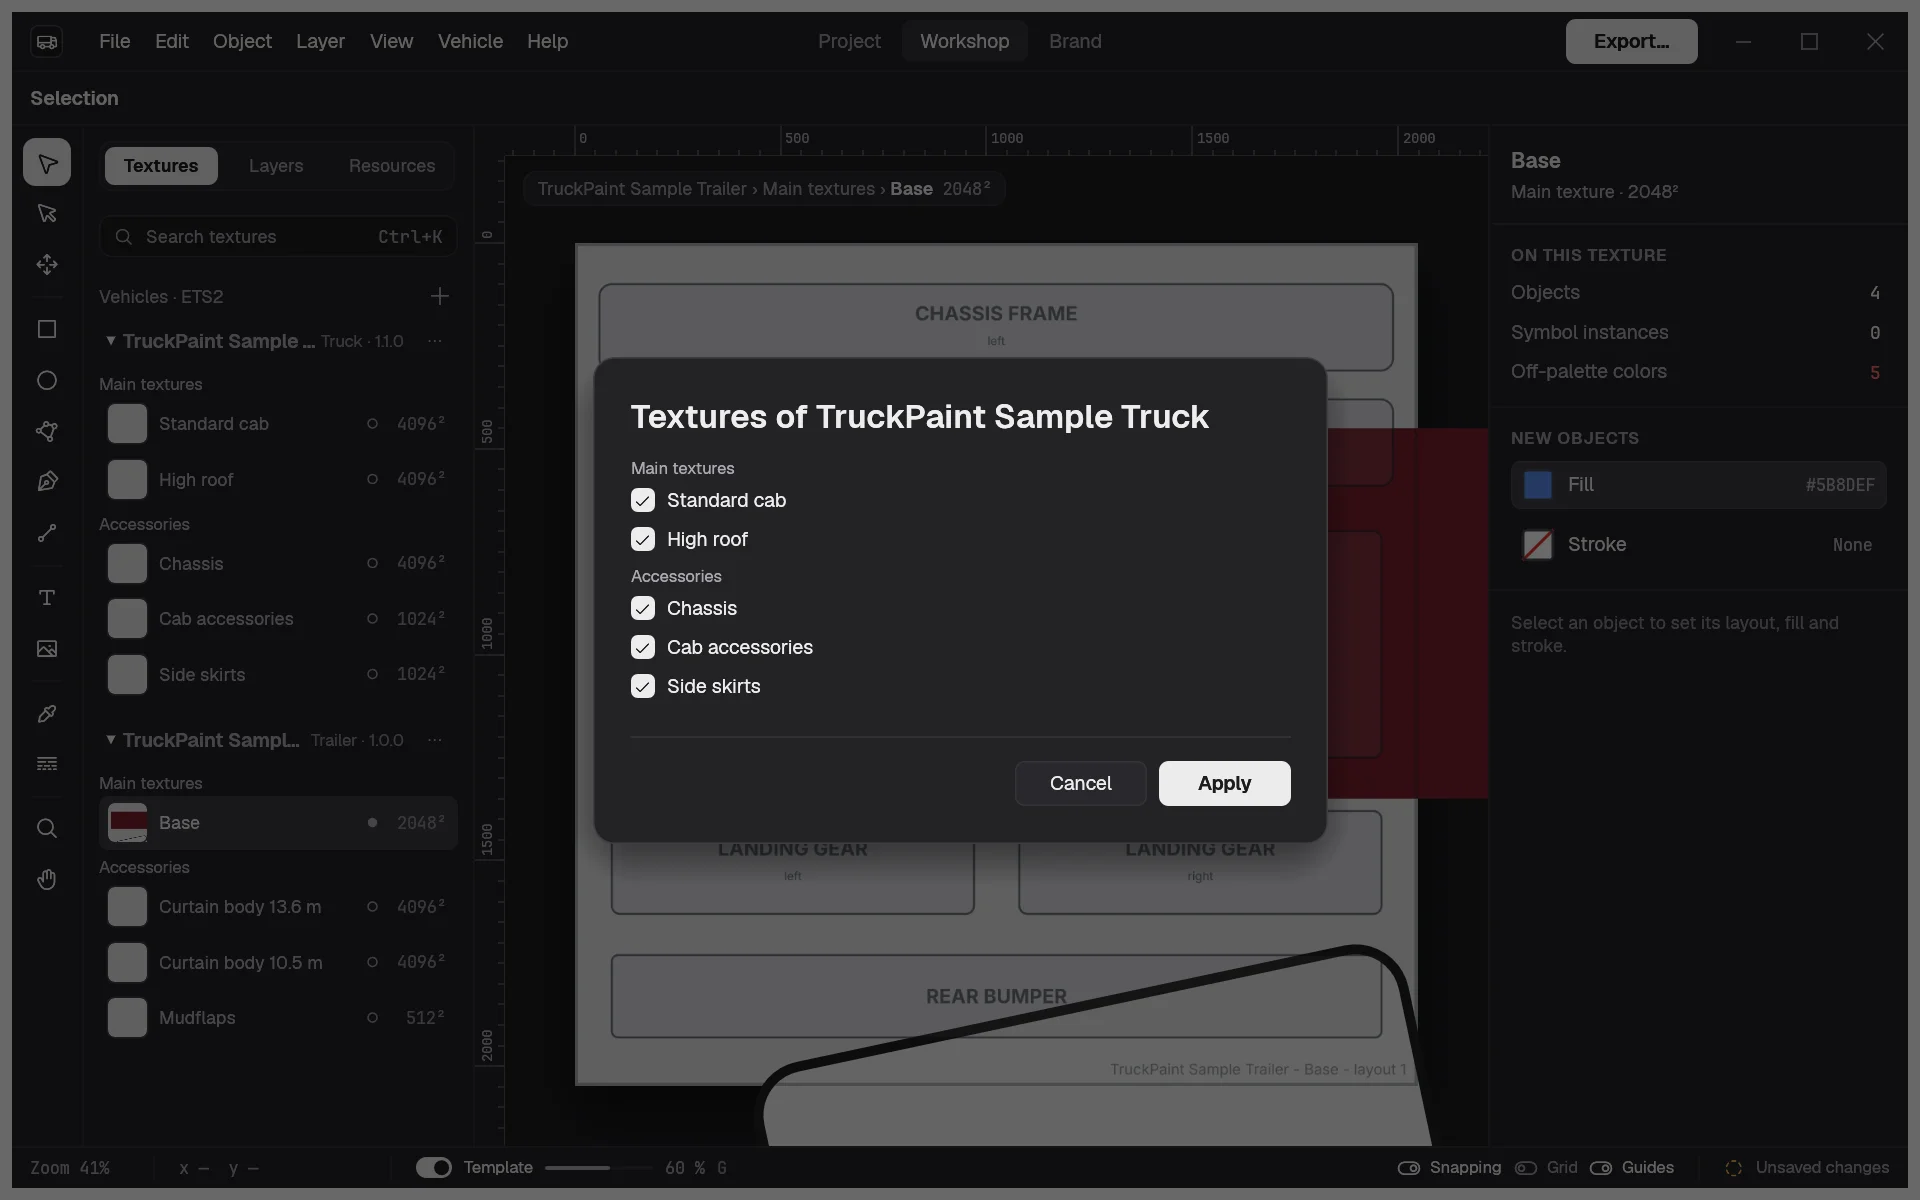Image resolution: width=1920 pixels, height=1200 pixels.
Task: Toggle the Template switch in status bar
Action: pos(434,1167)
